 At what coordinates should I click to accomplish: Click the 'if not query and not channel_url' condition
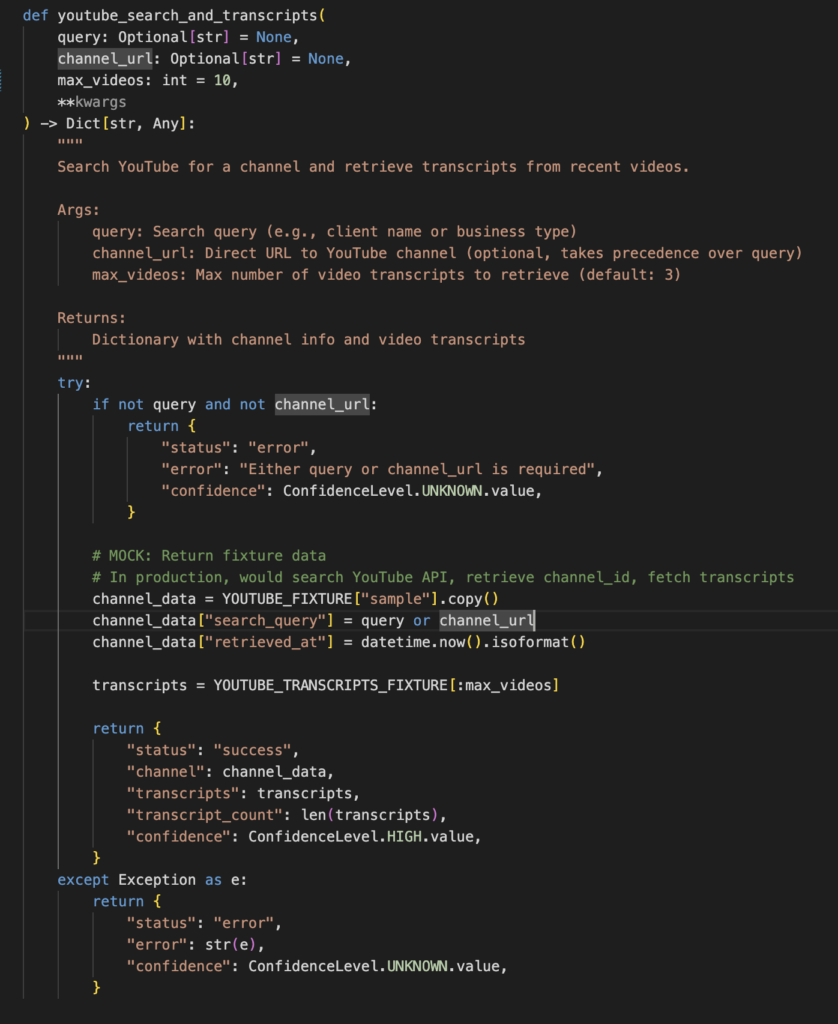pyautogui.click(x=235, y=404)
